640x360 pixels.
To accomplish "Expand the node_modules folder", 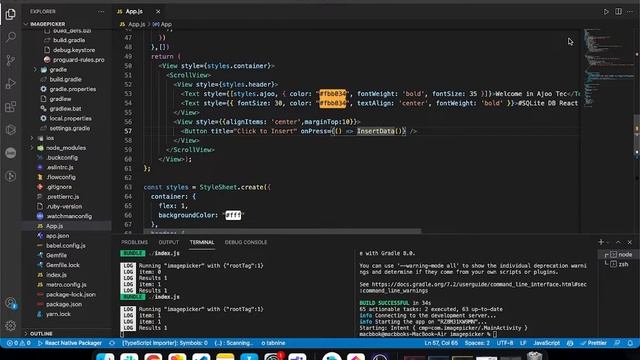I will tap(65, 148).
